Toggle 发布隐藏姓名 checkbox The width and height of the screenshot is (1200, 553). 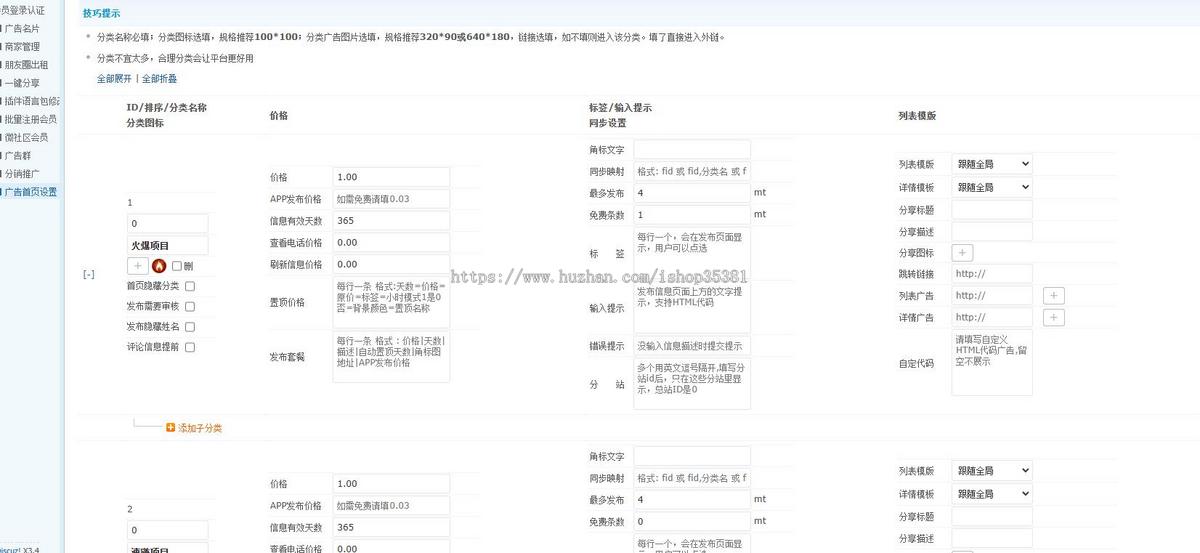click(190, 327)
